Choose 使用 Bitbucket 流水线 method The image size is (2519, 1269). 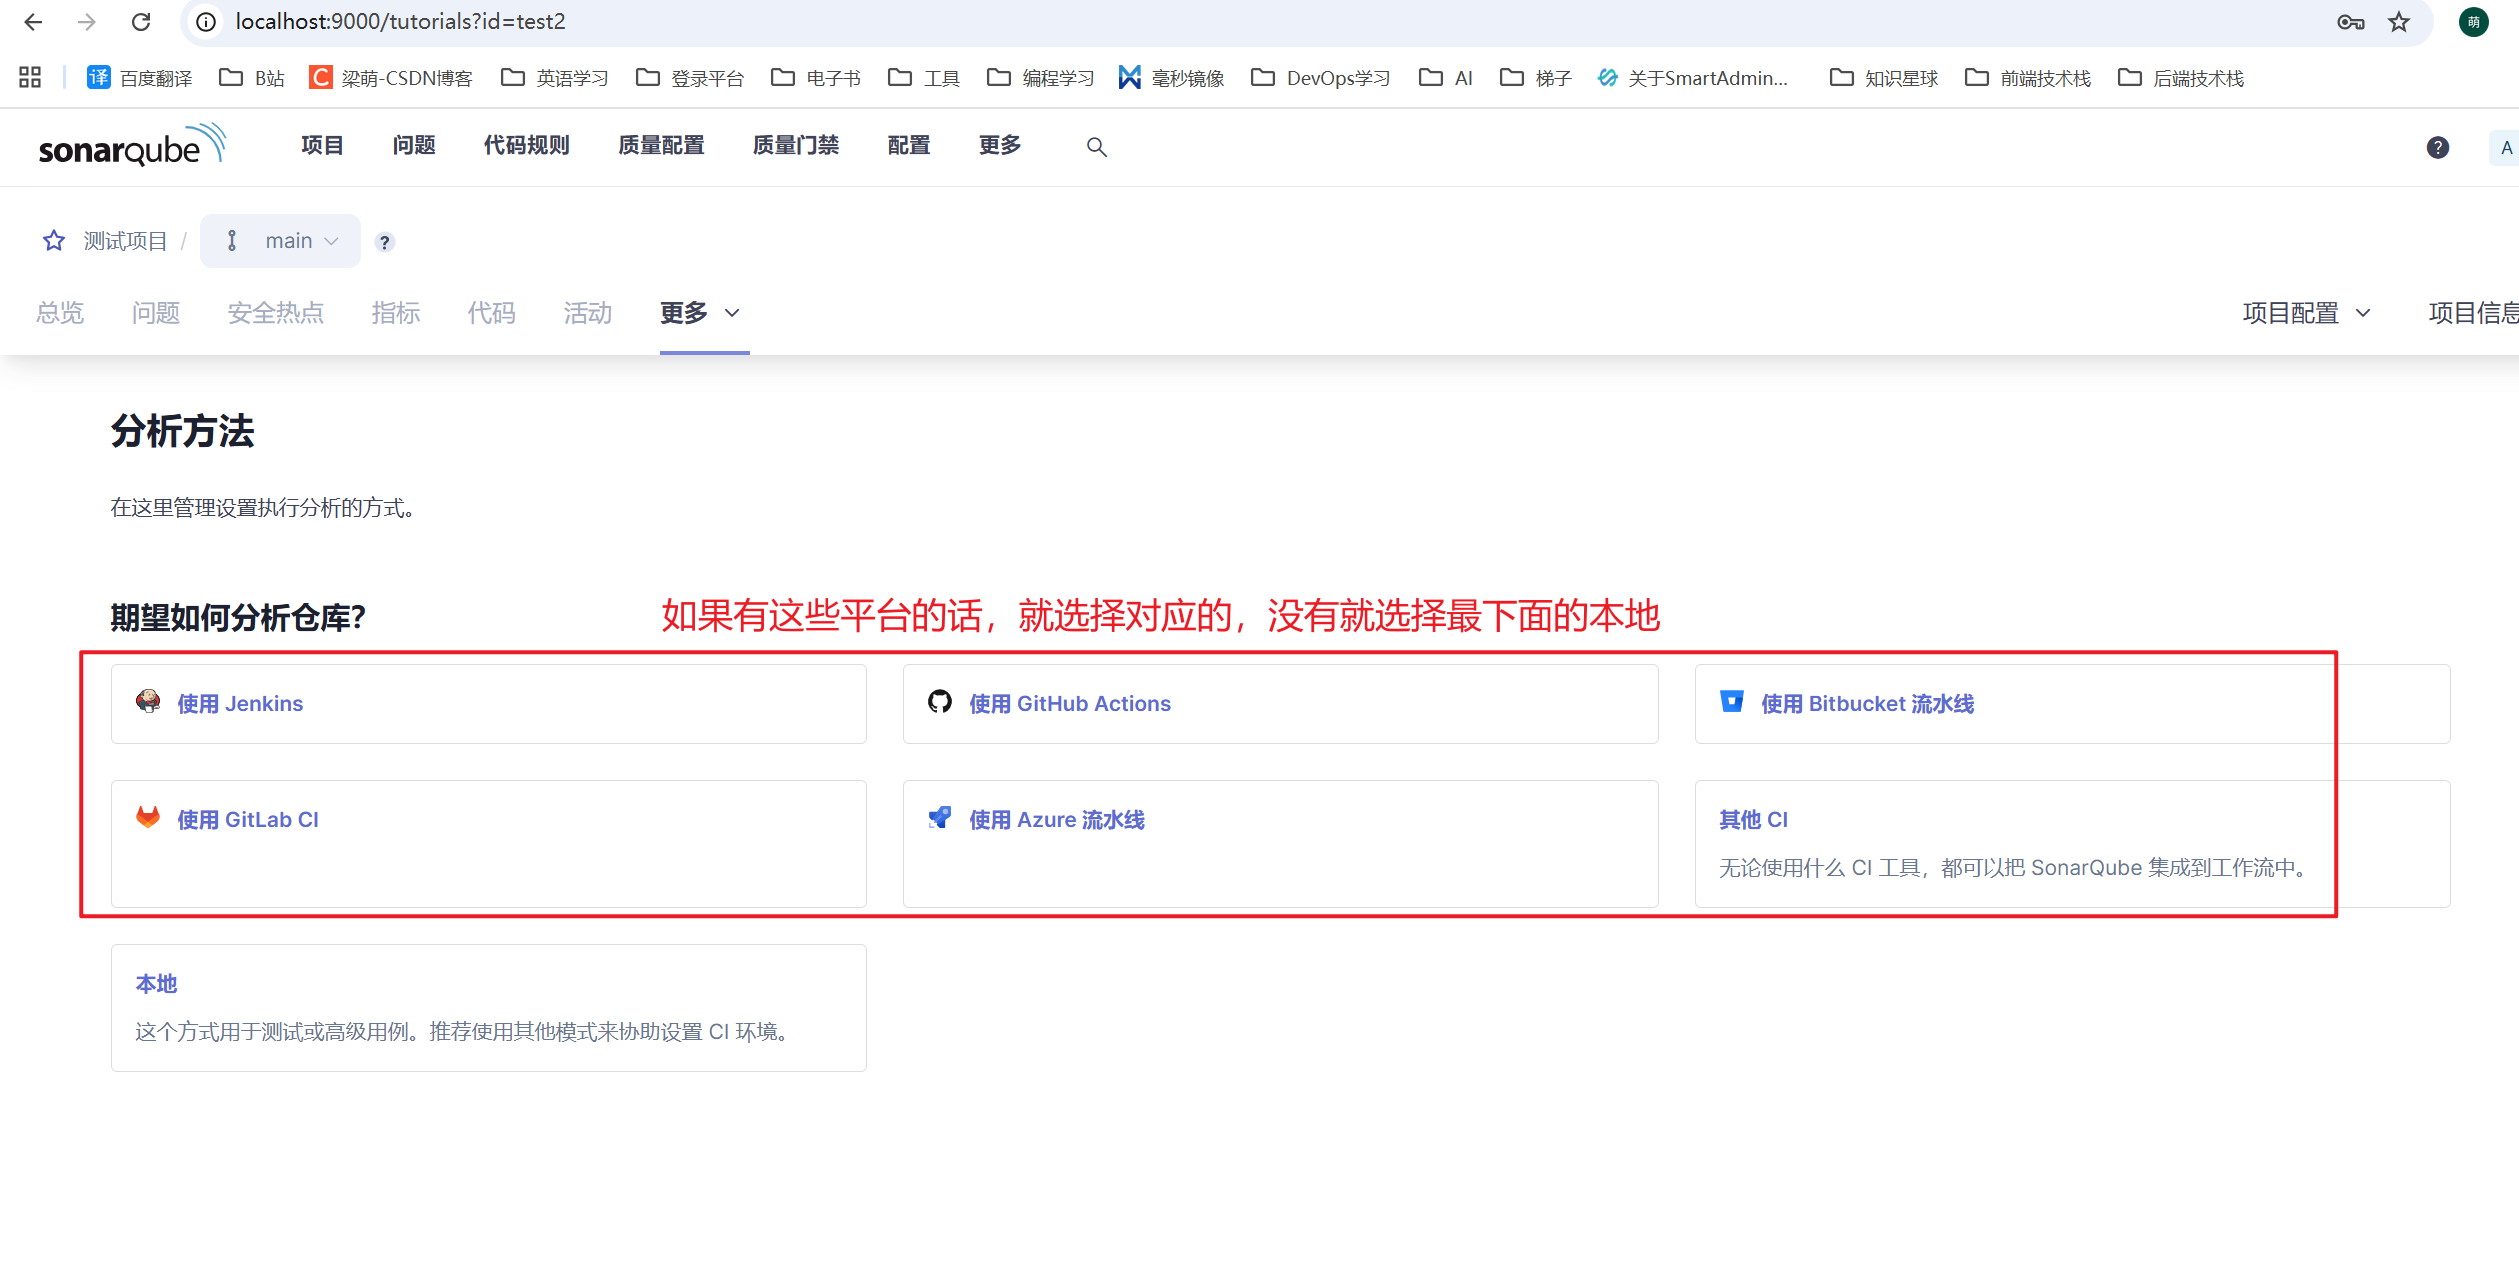pyautogui.click(x=2072, y=704)
